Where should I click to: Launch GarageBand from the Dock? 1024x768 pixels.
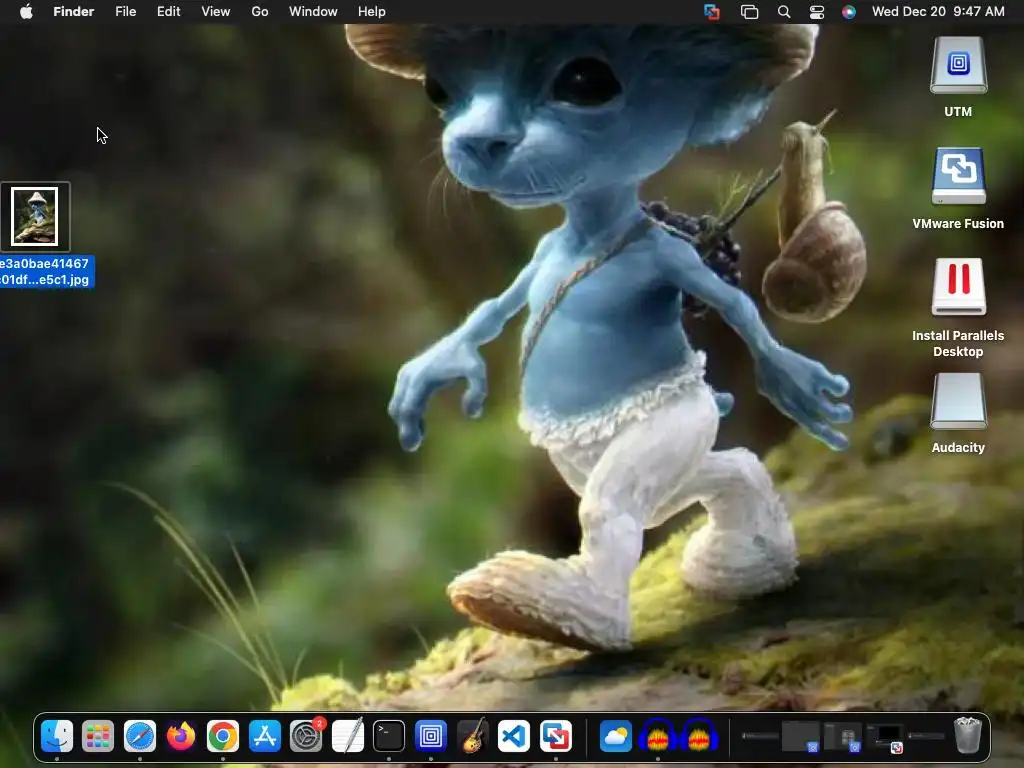[x=472, y=736]
